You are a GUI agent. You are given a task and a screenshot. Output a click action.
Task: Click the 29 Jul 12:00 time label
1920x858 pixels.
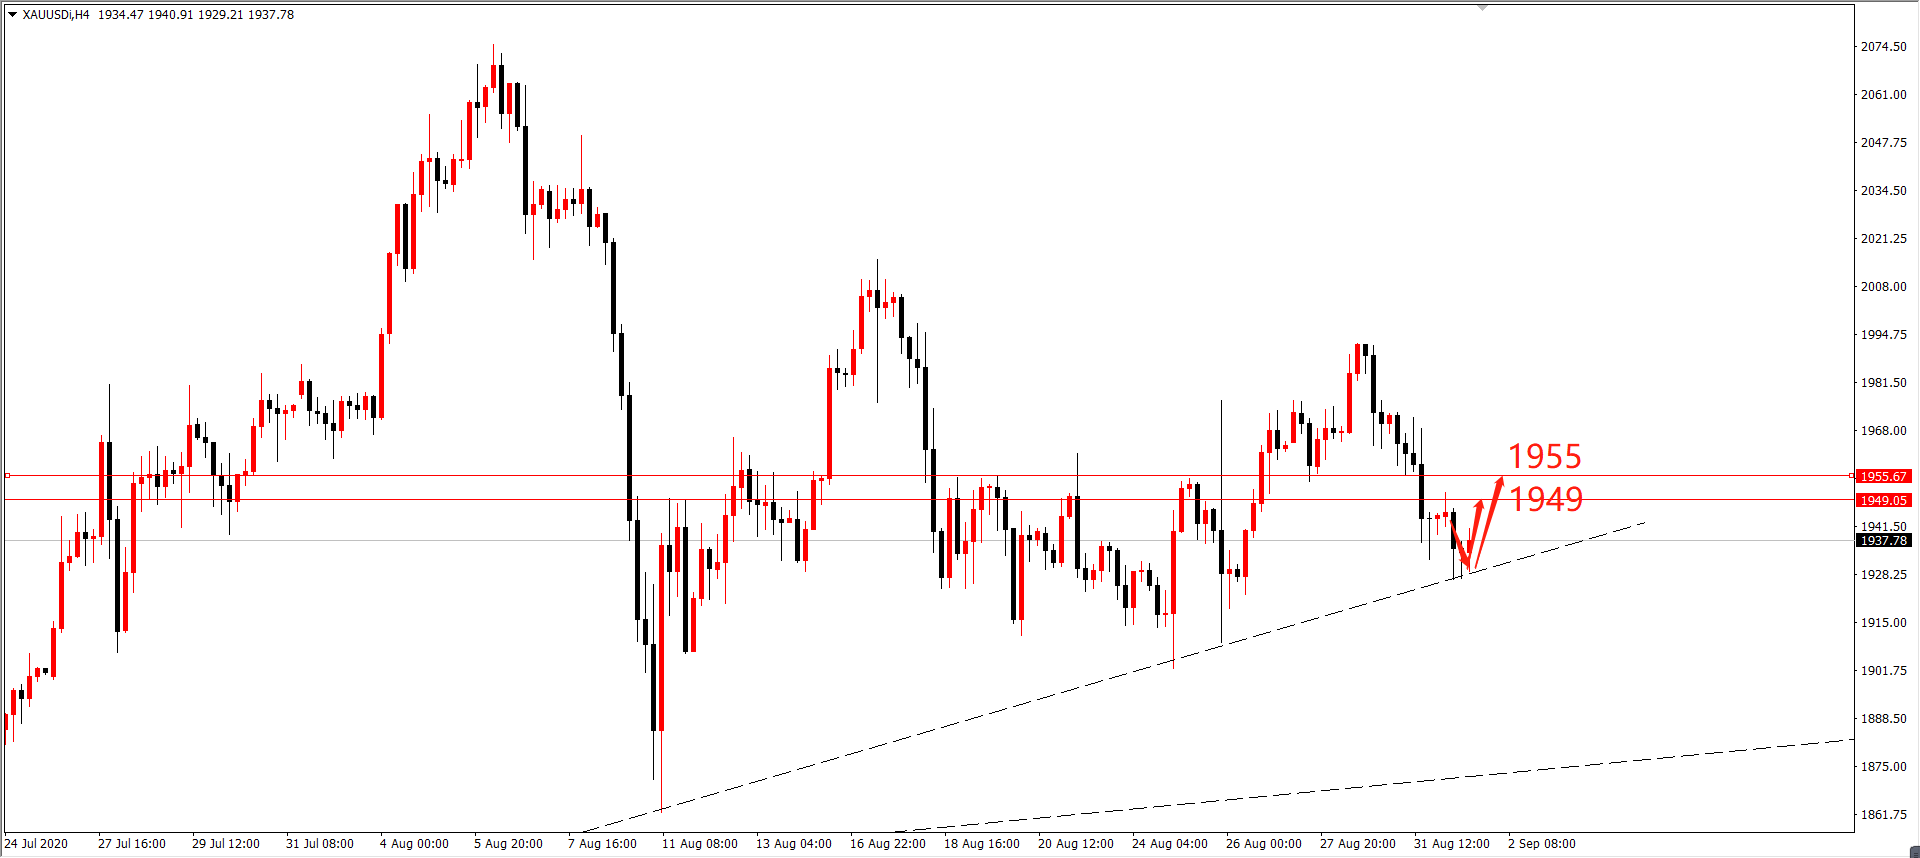(226, 844)
